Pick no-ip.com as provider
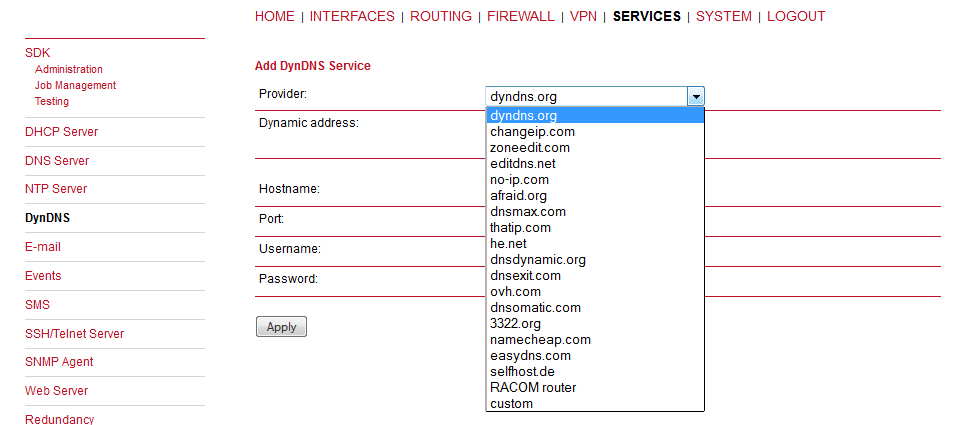Image resolution: width=965 pixels, height=425 pixels. (595, 180)
